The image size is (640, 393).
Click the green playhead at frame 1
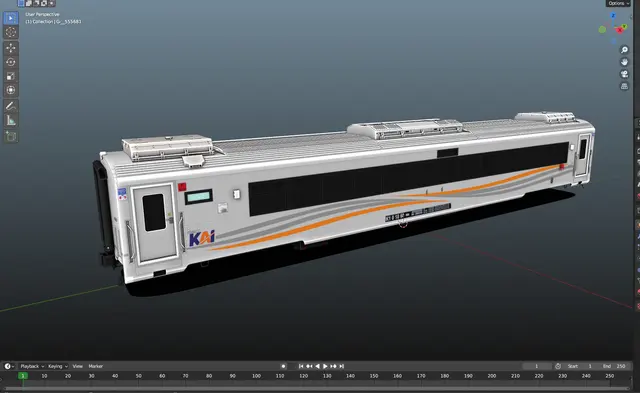pyautogui.click(x=23, y=376)
